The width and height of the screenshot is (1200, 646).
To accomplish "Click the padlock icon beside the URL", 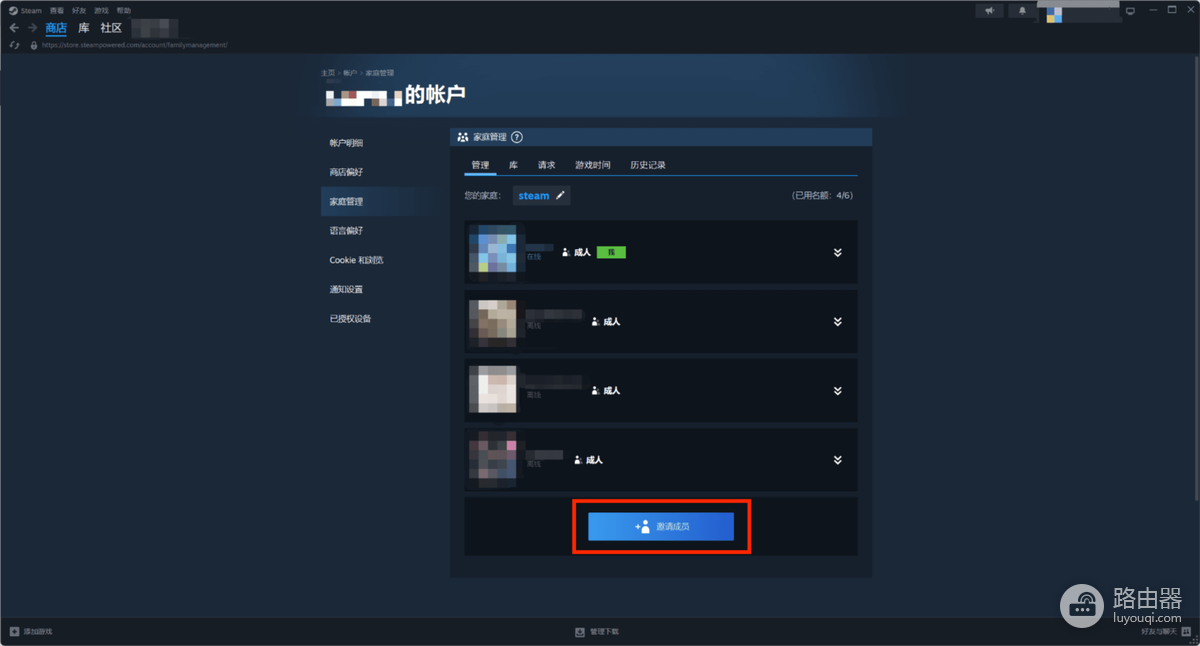I will tap(34, 45).
